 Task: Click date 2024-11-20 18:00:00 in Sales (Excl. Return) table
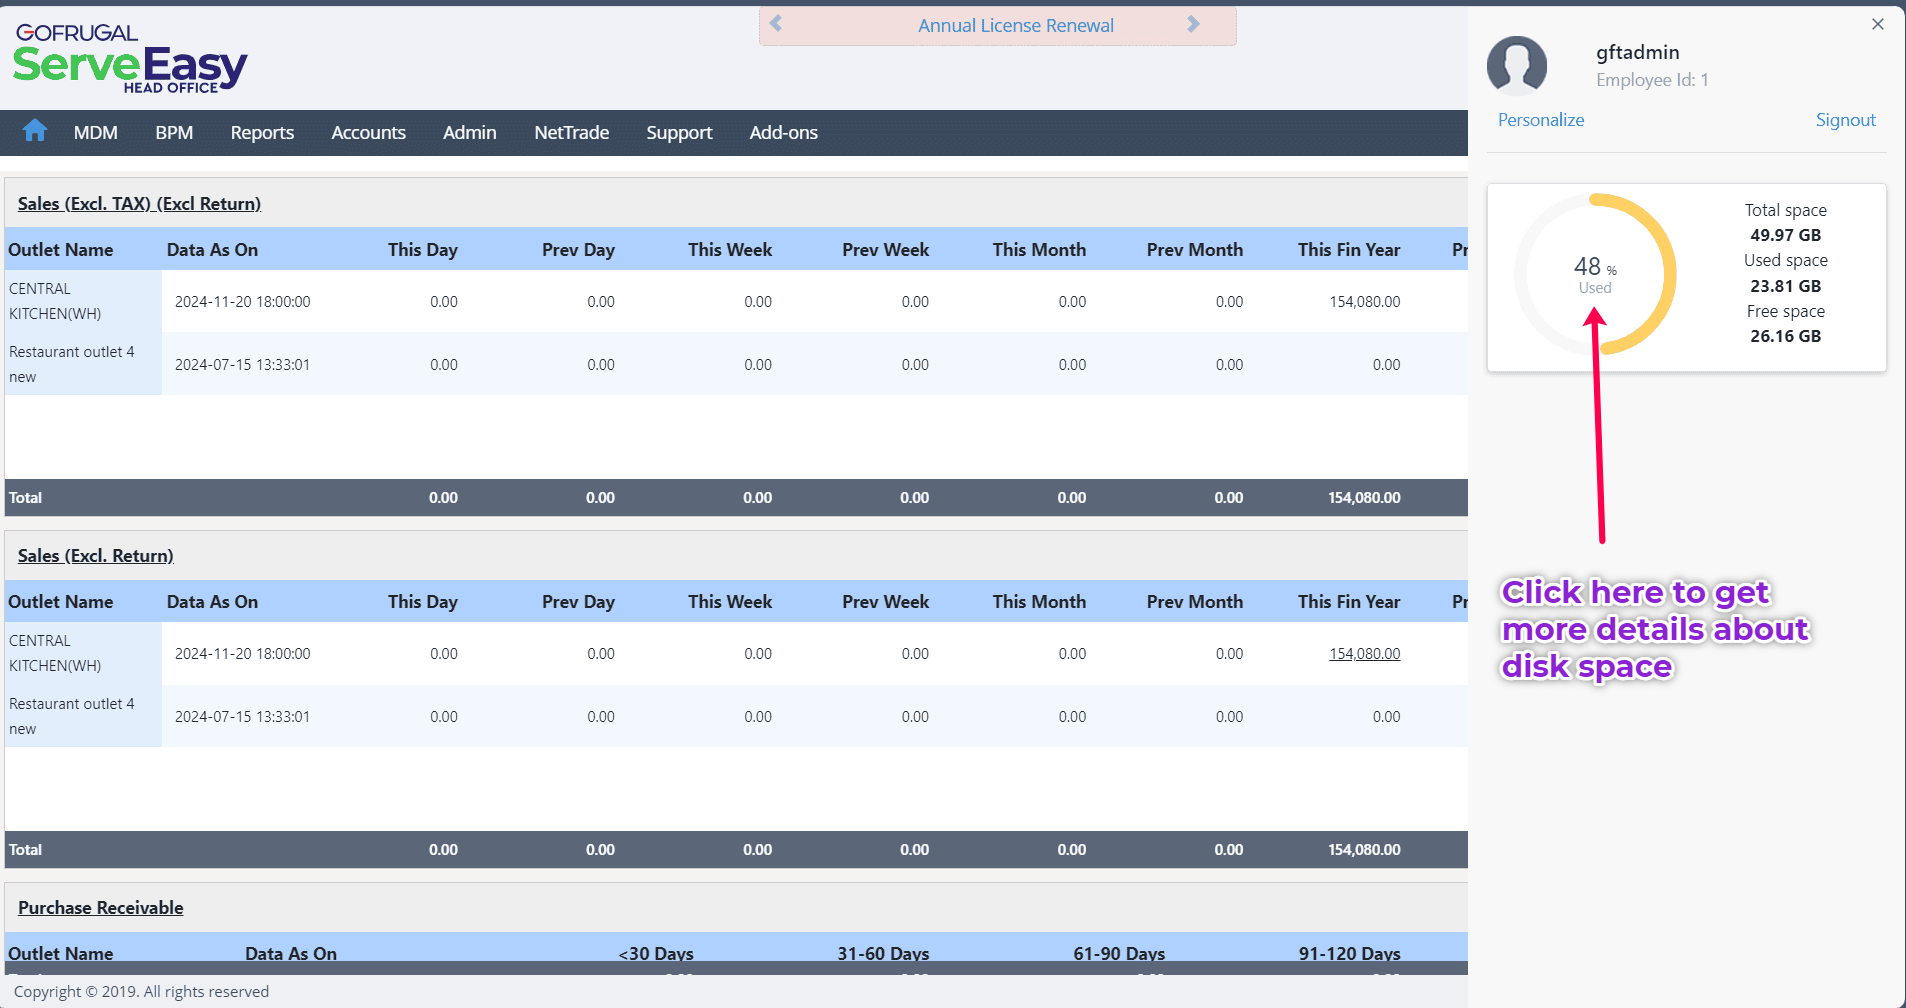[x=243, y=654]
